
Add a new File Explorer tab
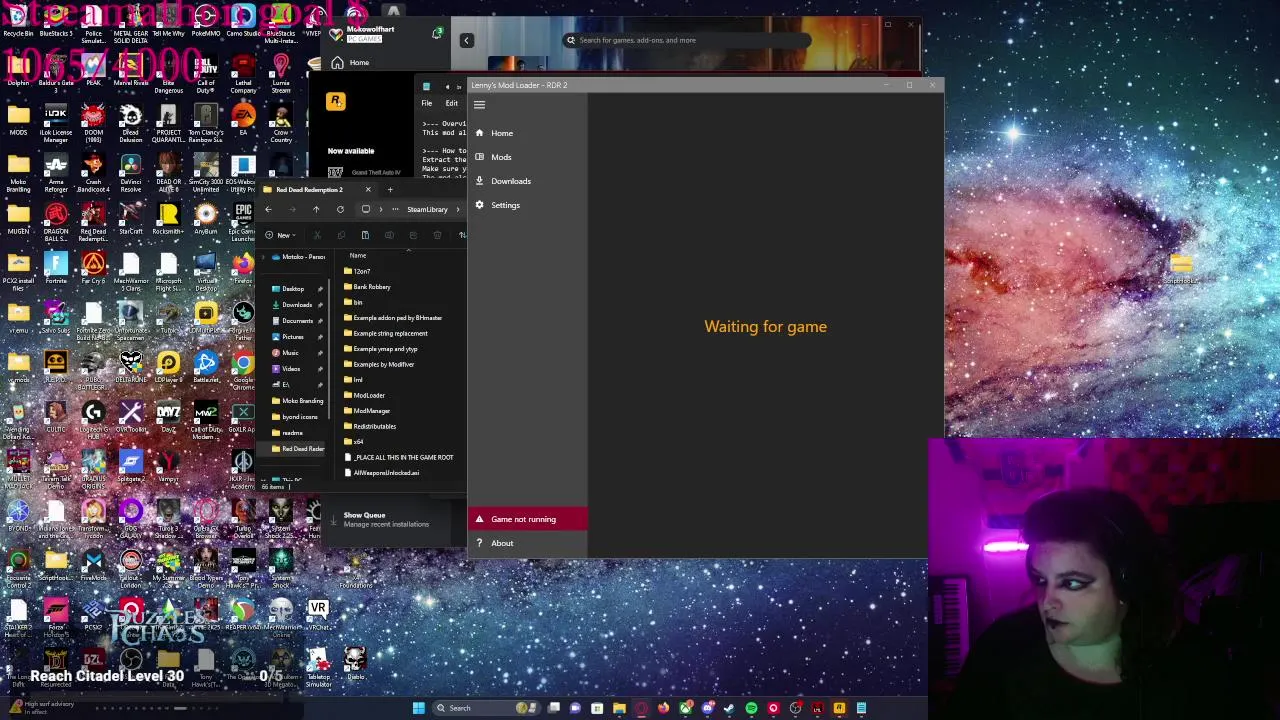coord(390,189)
